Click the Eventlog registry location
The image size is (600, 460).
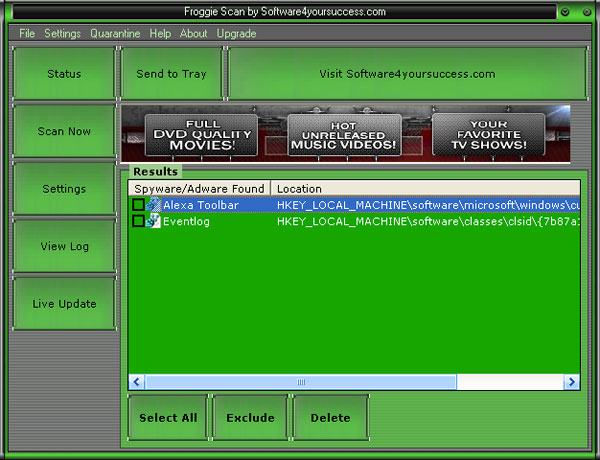pyautogui.click(x=428, y=221)
